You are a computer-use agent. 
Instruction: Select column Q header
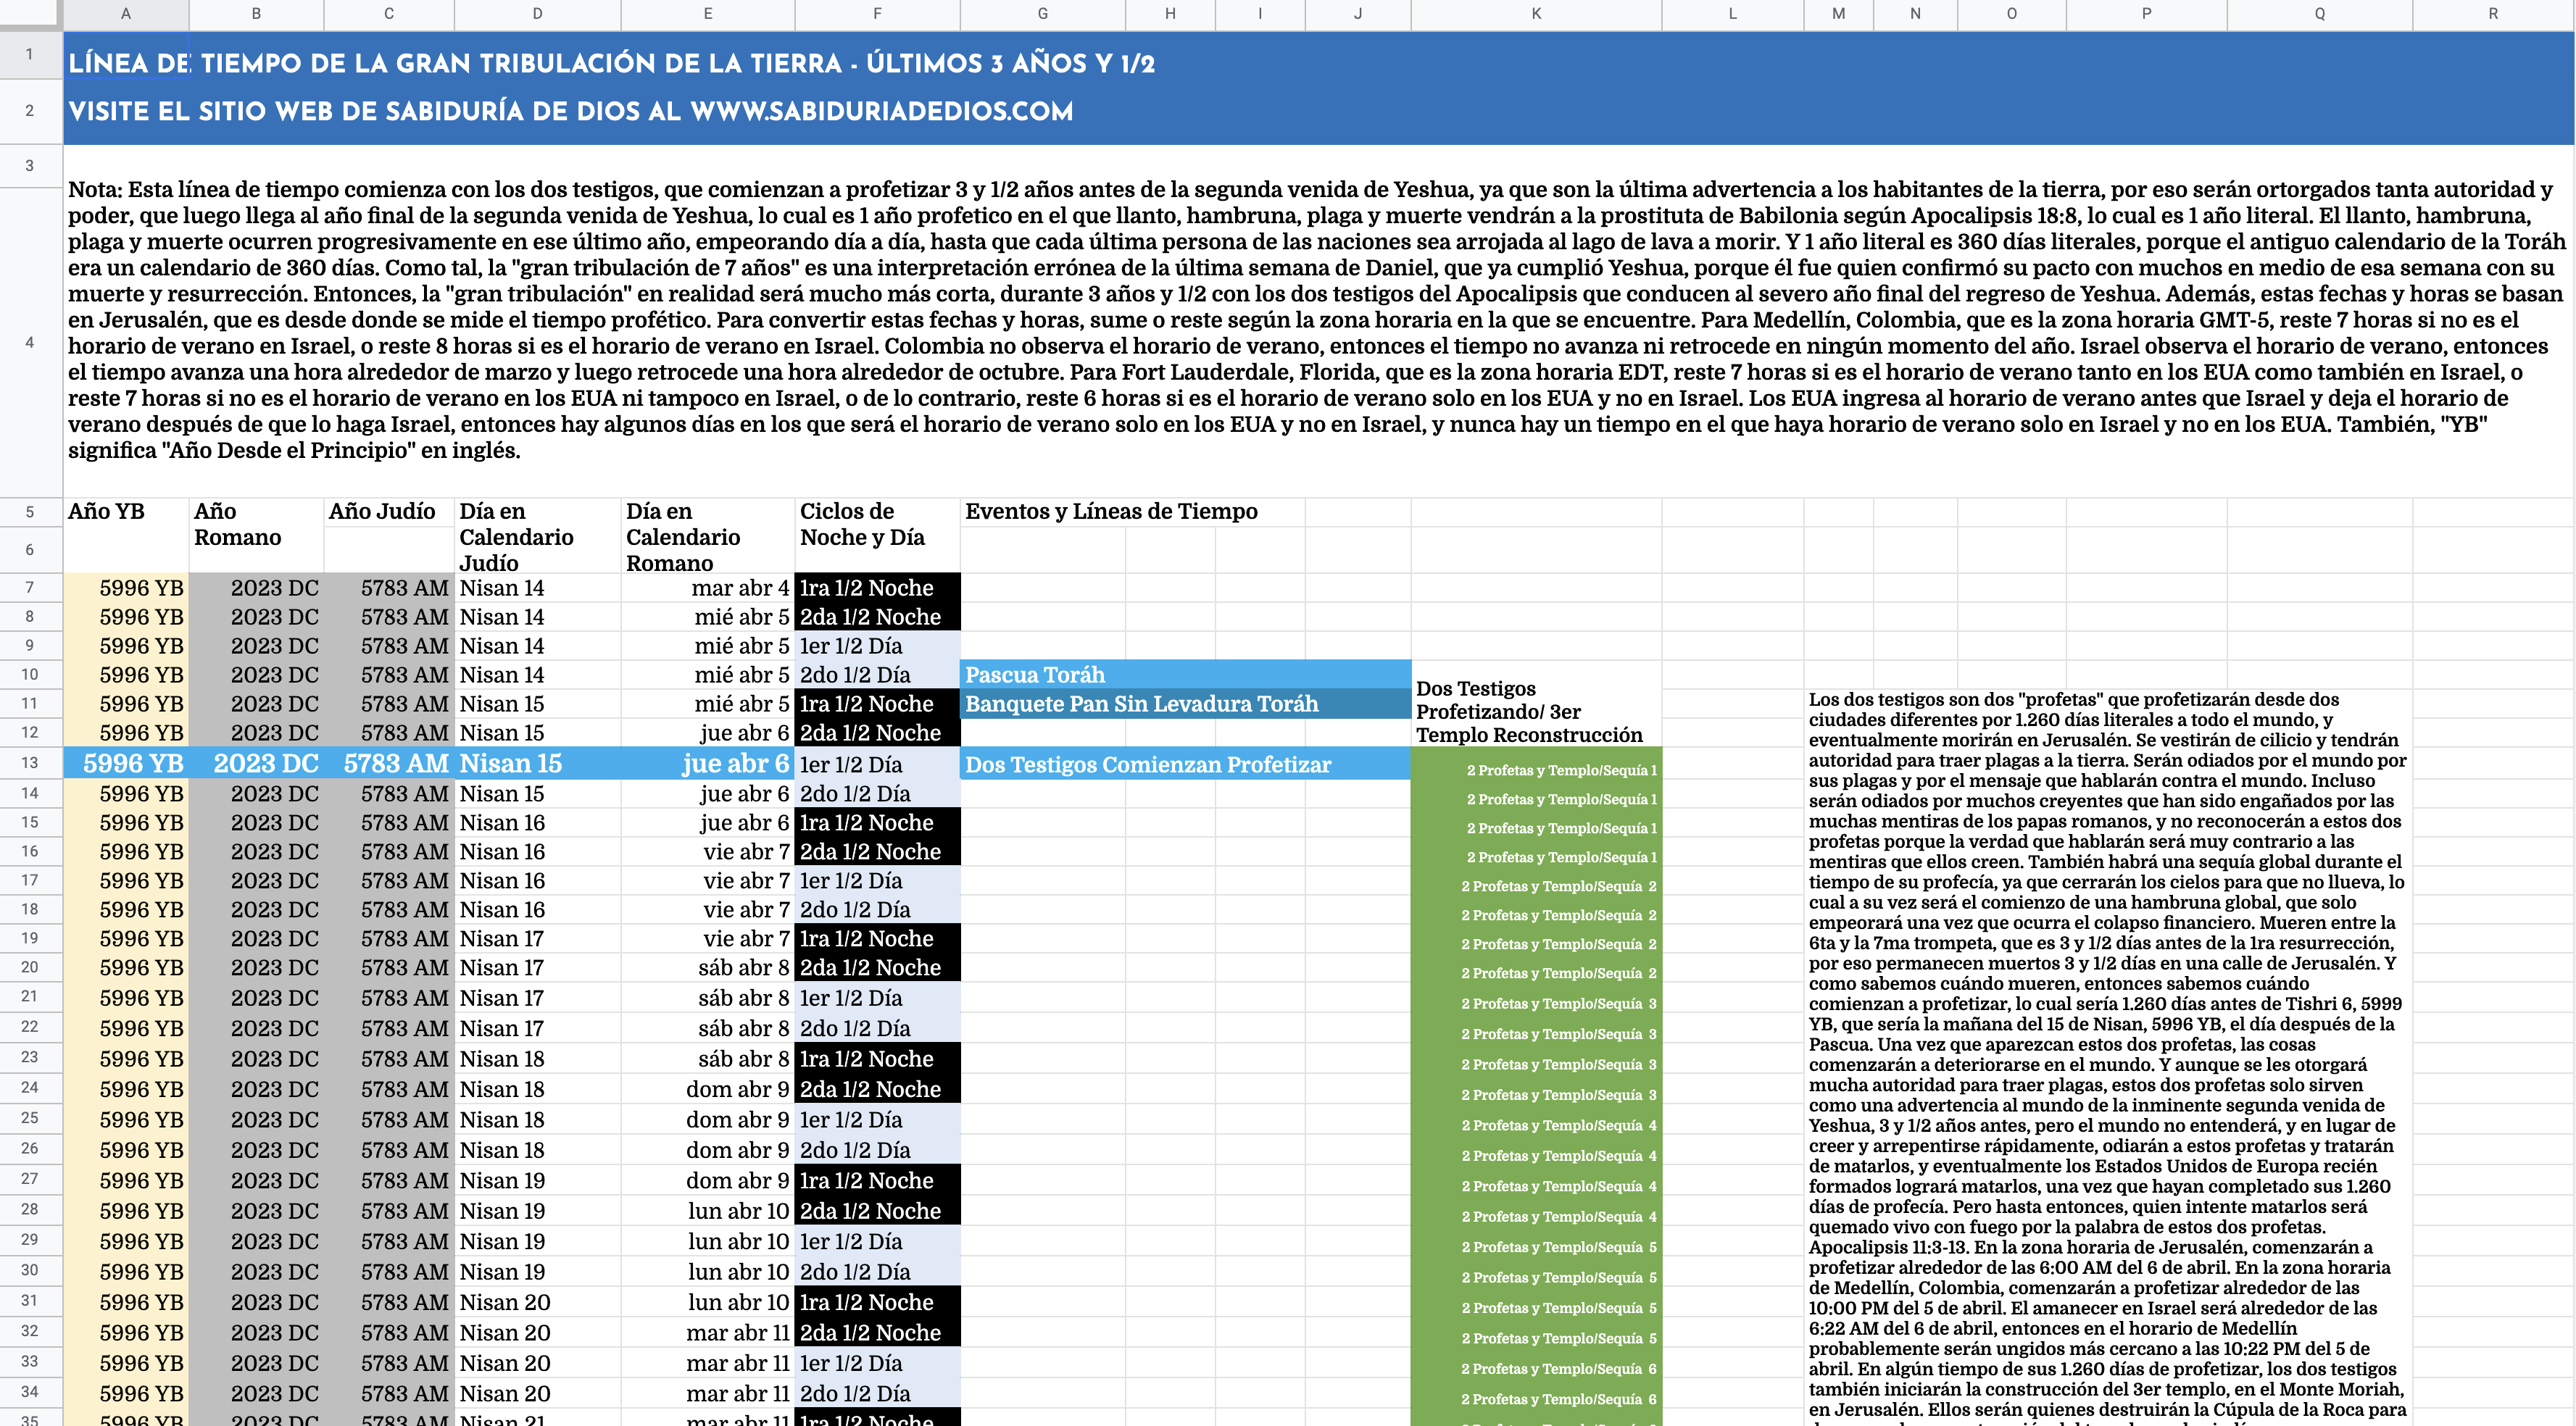coord(2319,14)
